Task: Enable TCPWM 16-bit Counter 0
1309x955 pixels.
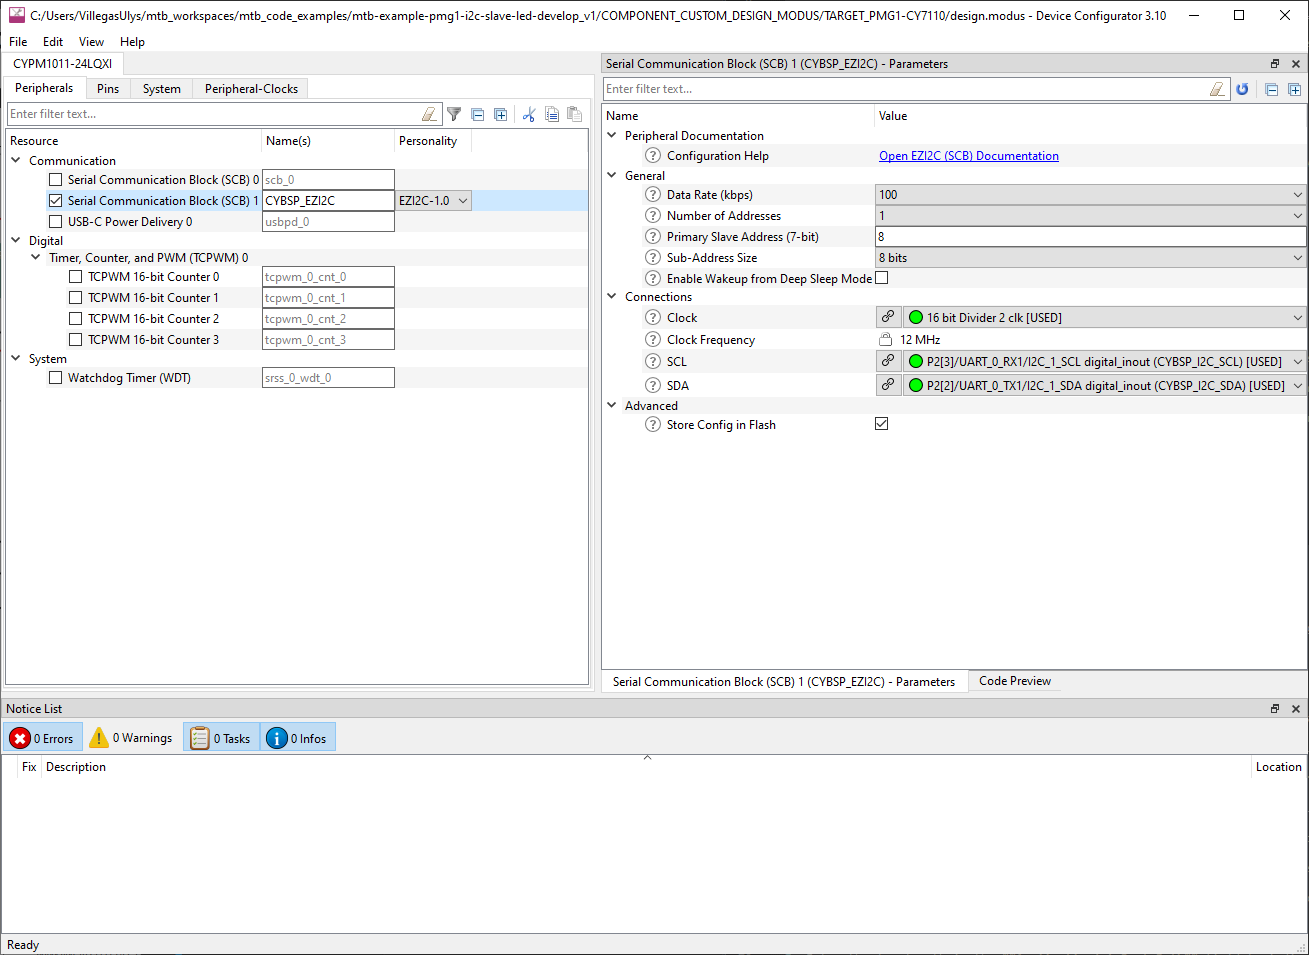Action: click(x=76, y=277)
